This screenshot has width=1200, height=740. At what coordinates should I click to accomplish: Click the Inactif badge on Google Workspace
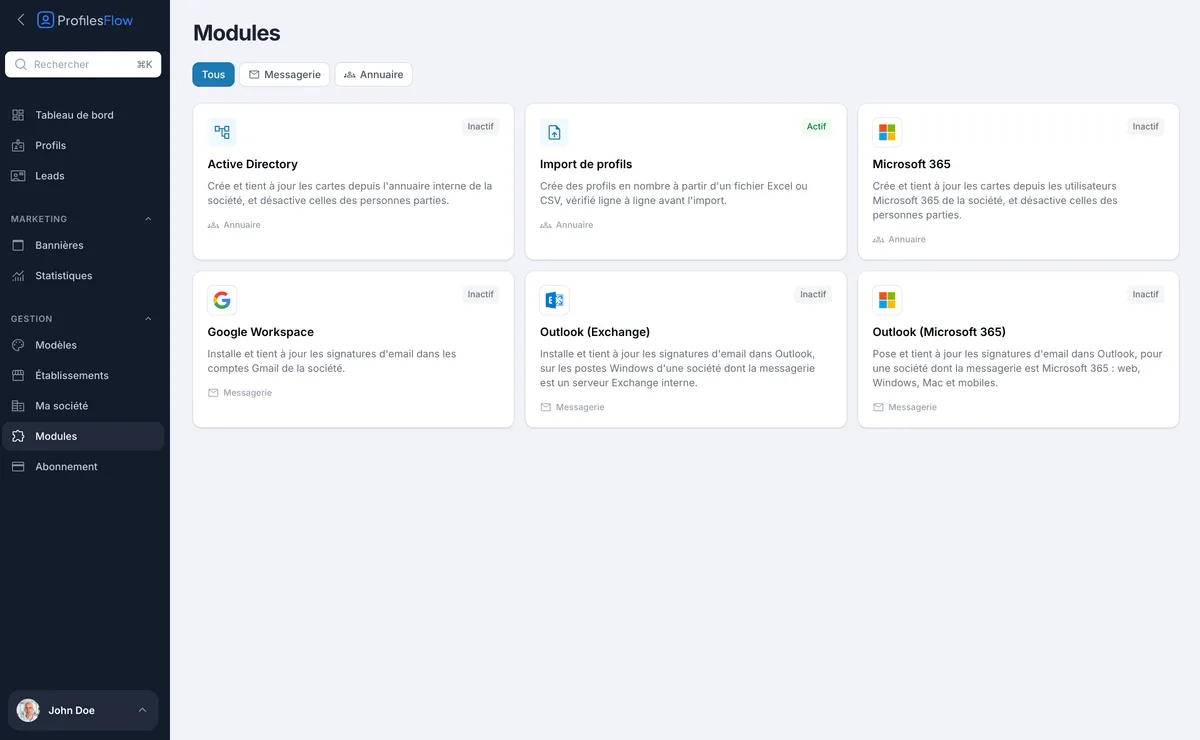click(481, 295)
